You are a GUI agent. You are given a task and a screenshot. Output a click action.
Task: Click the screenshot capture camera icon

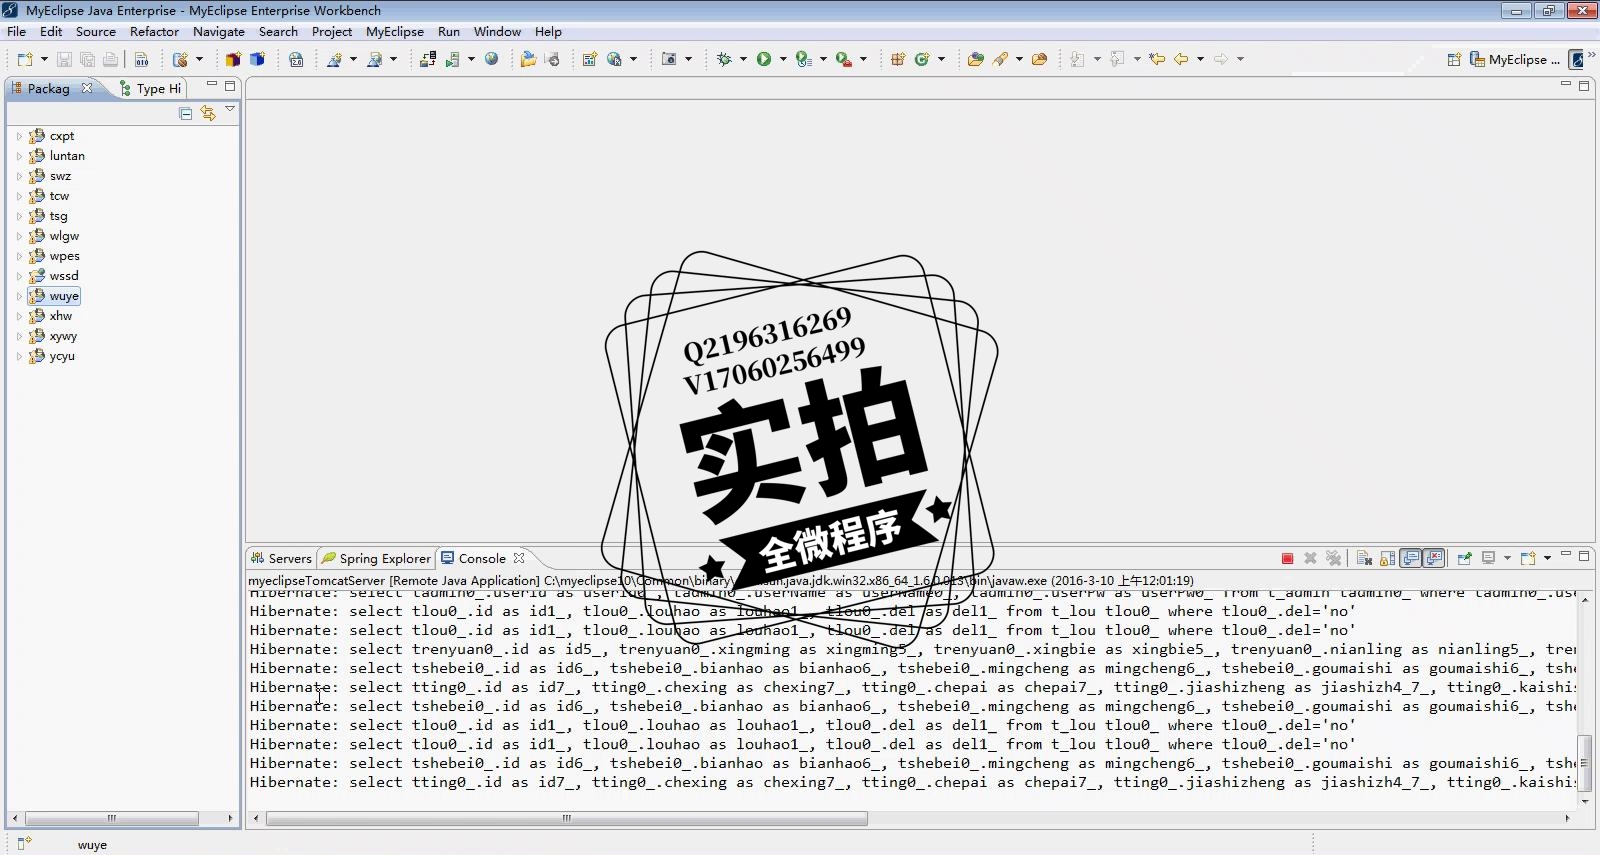click(x=669, y=59)
